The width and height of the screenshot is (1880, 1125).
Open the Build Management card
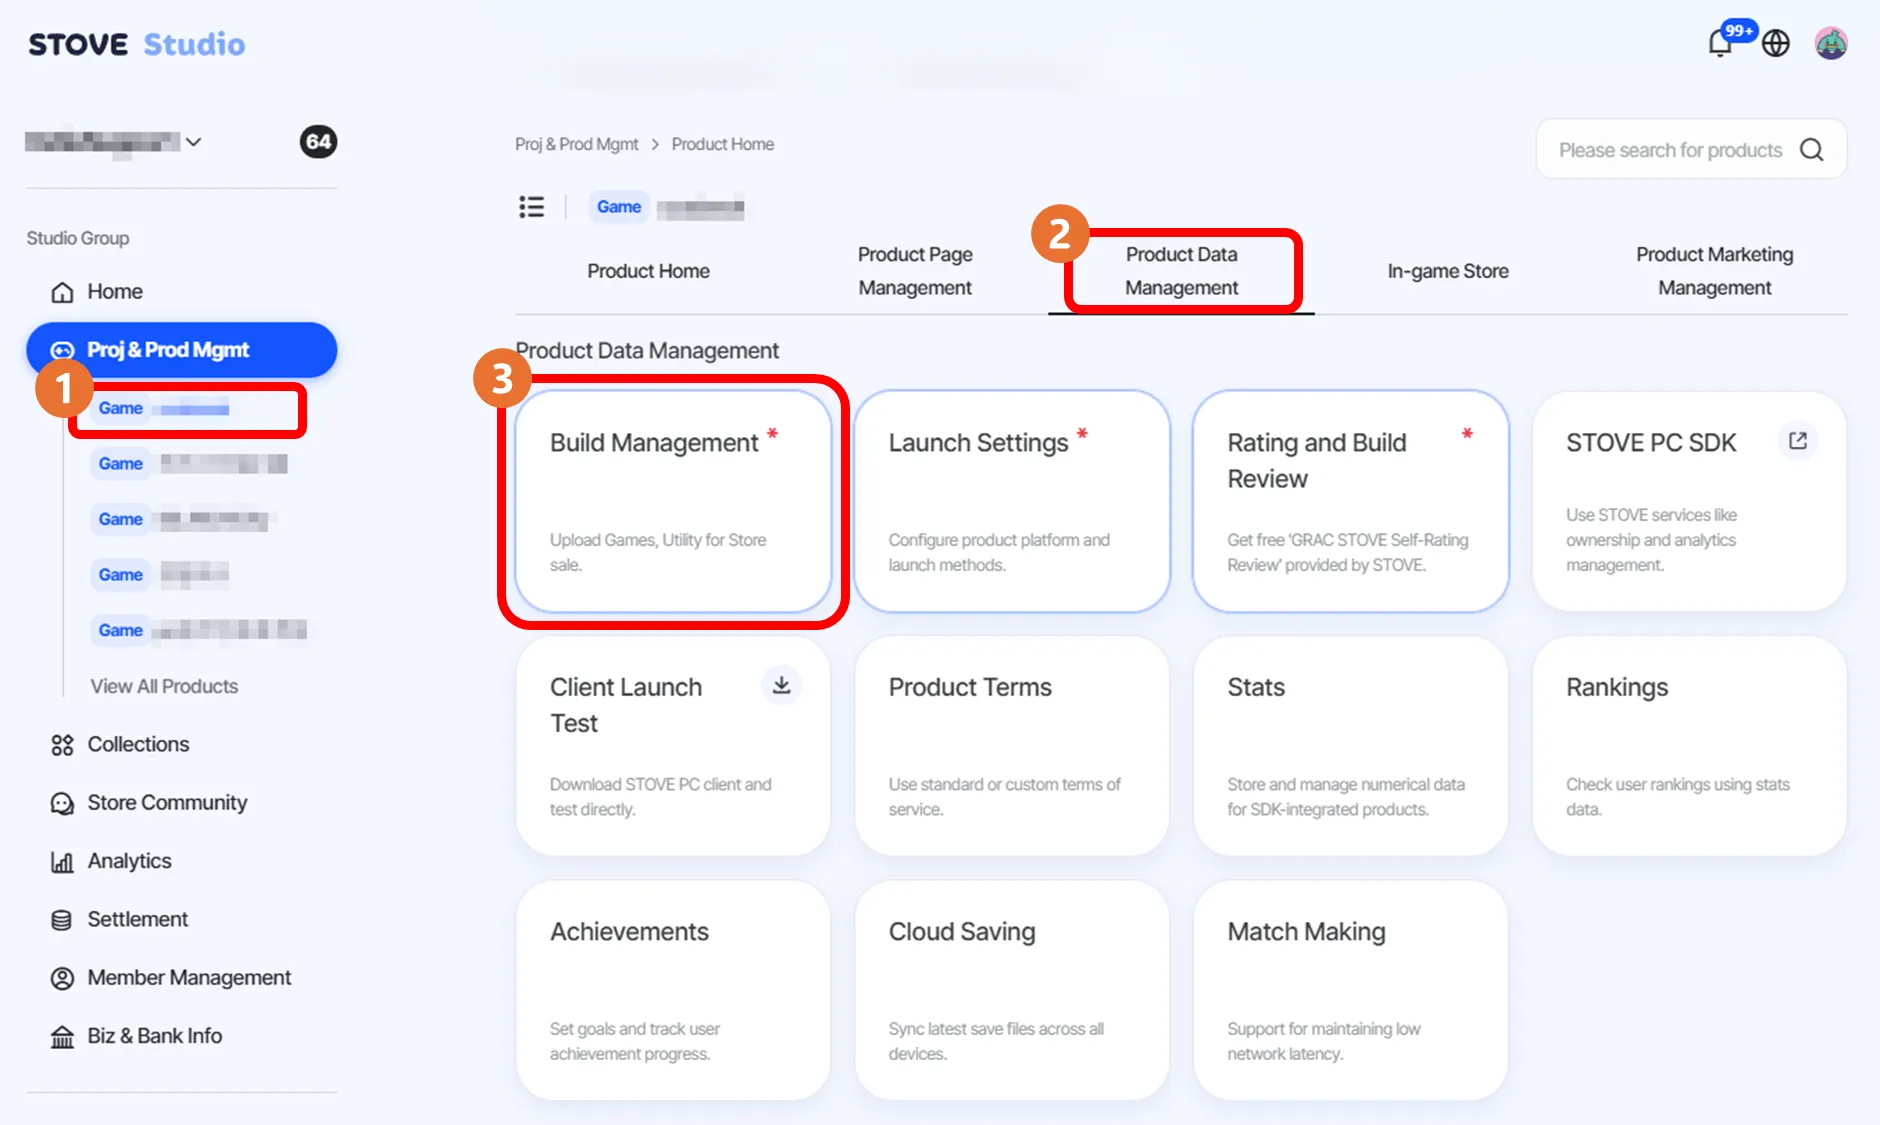coord(673,501)
